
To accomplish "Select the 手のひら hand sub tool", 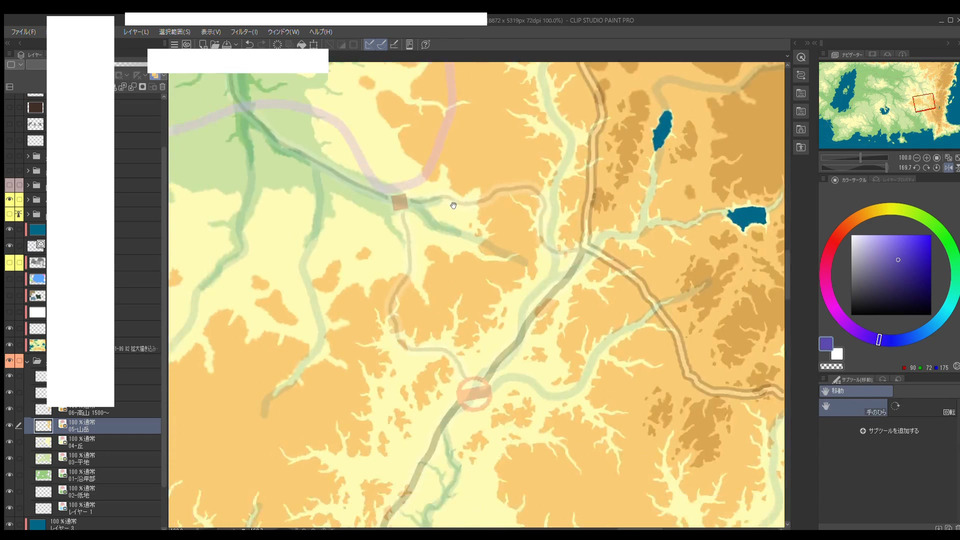I will (853, 408).
